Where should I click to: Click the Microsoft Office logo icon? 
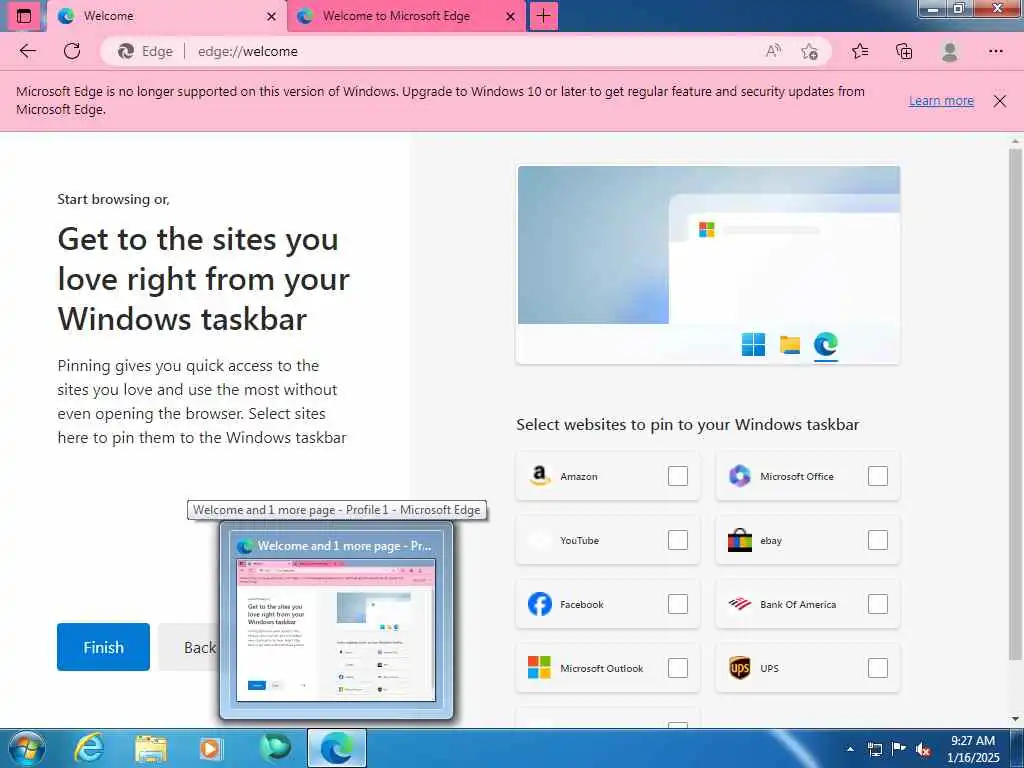click(739, 476)
